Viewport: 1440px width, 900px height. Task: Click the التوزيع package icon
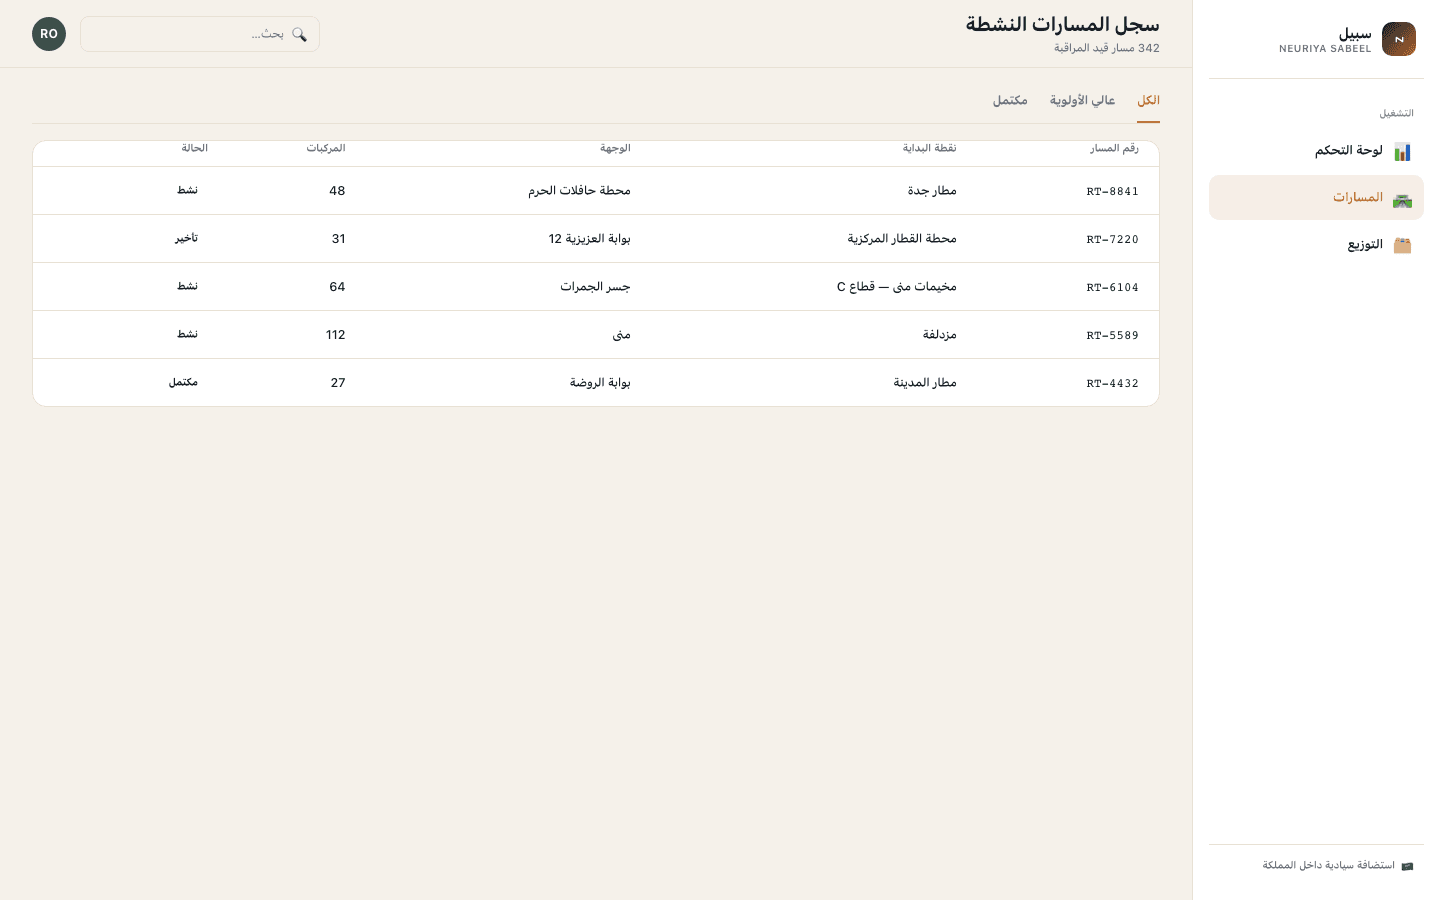coord(1402,245)
